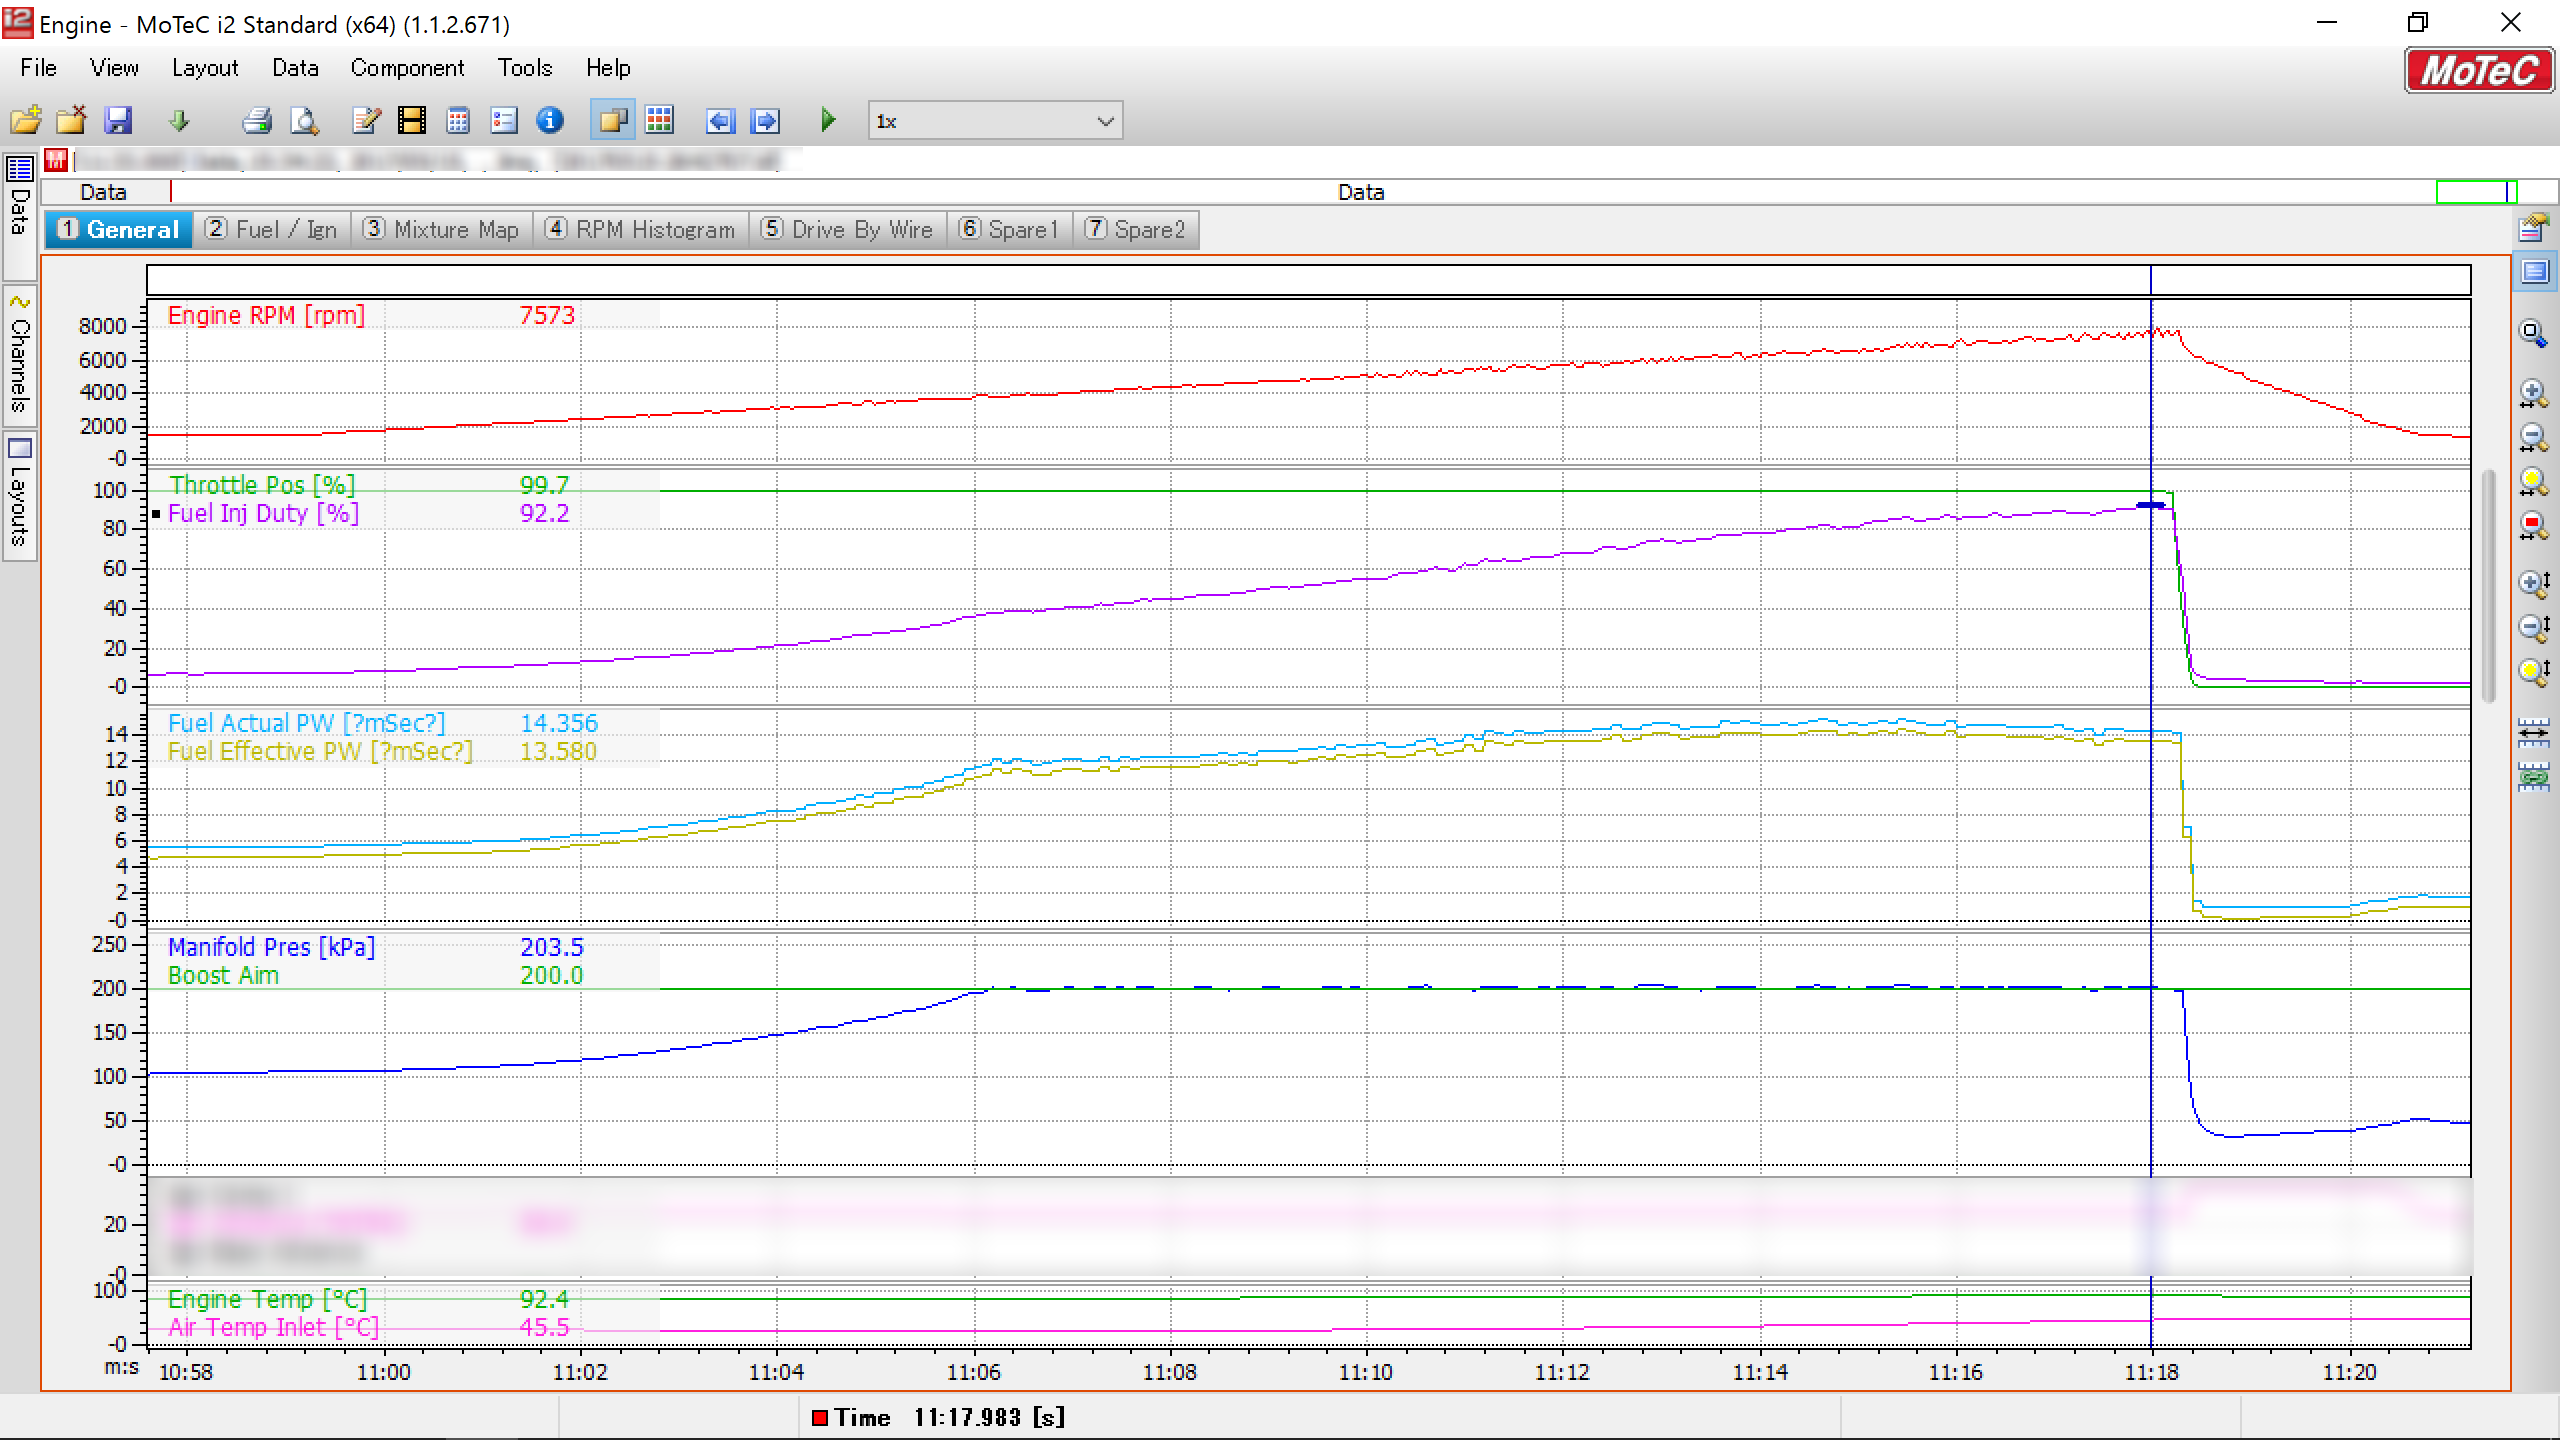Toggle the graph legend display button
This screenshot has width=2560, height=1440.
2535,272
